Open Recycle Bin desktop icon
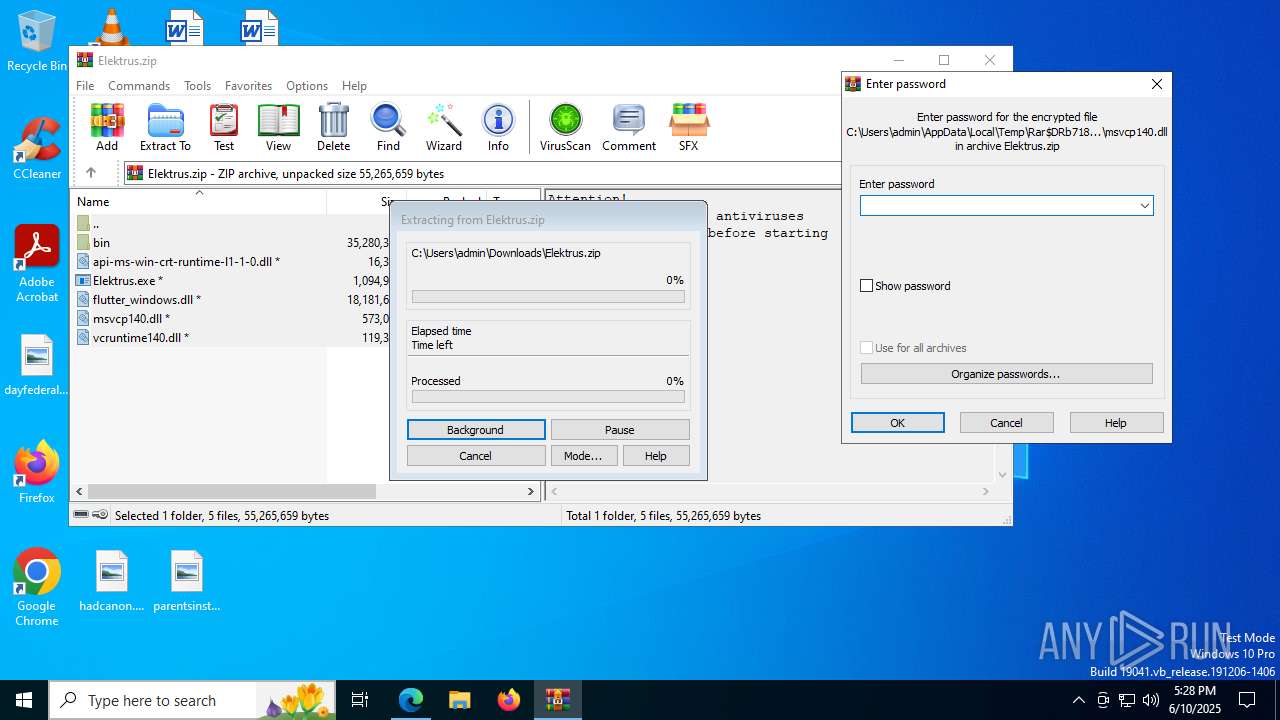The height and width of the screenshot is (720, 1280). pyautogui.click(x=37, y=41)
